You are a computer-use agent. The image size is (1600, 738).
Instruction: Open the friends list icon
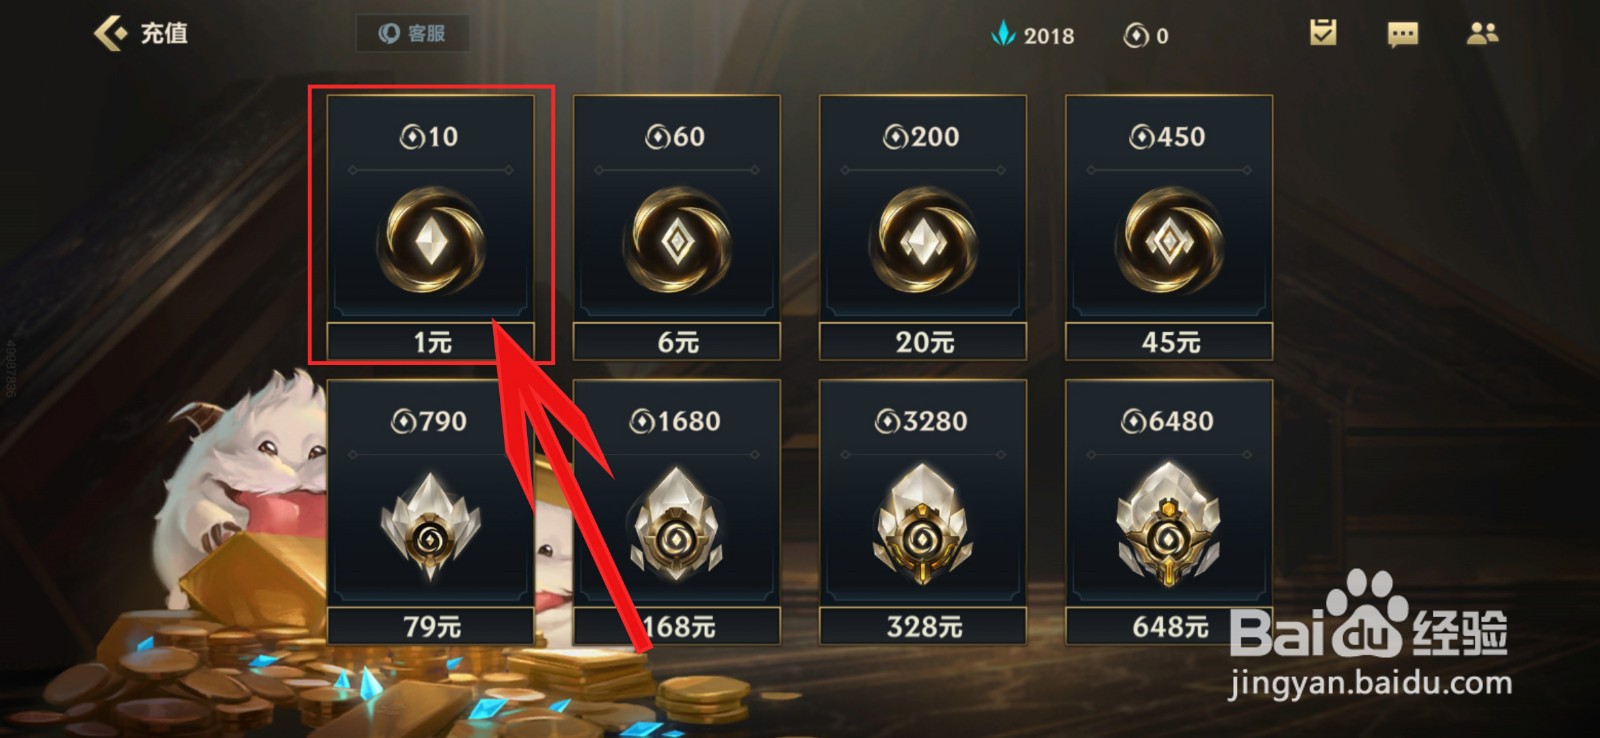1482,34
